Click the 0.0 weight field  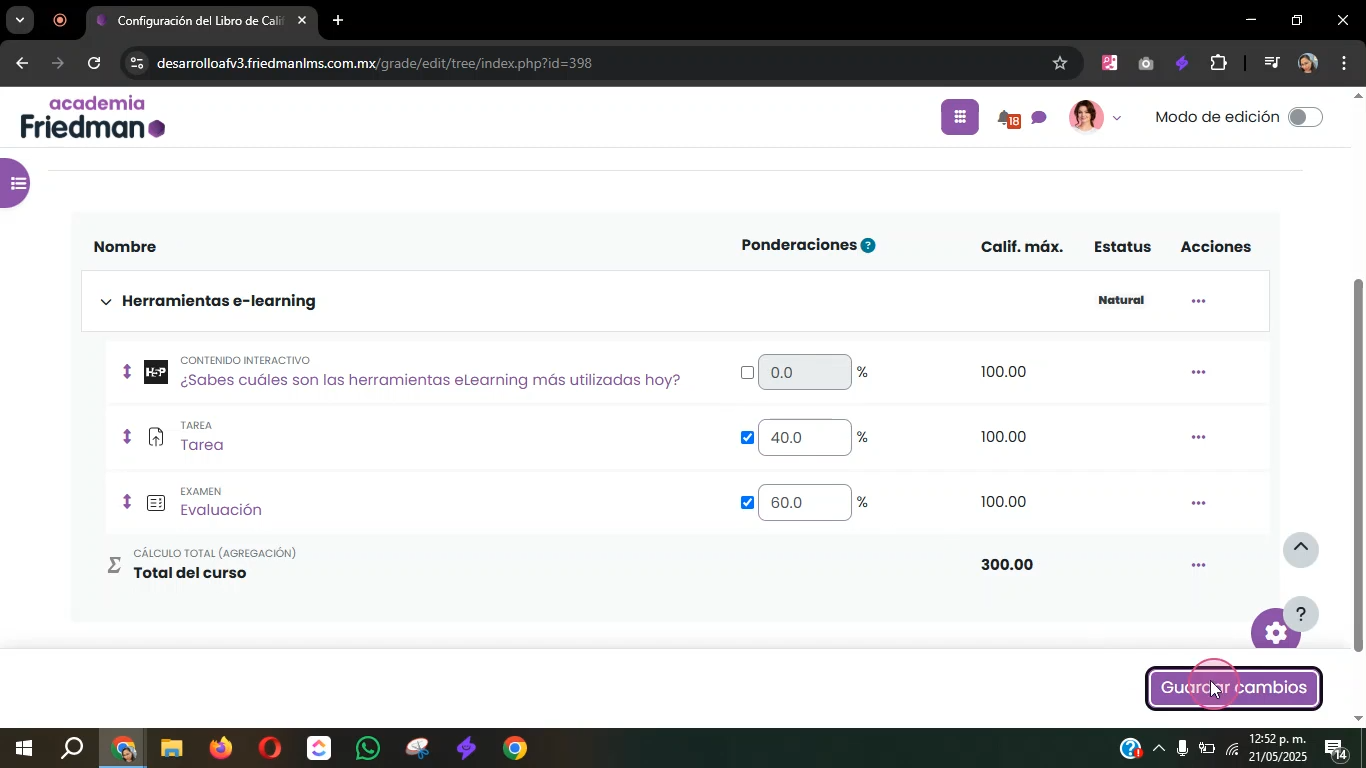(805, 372)
